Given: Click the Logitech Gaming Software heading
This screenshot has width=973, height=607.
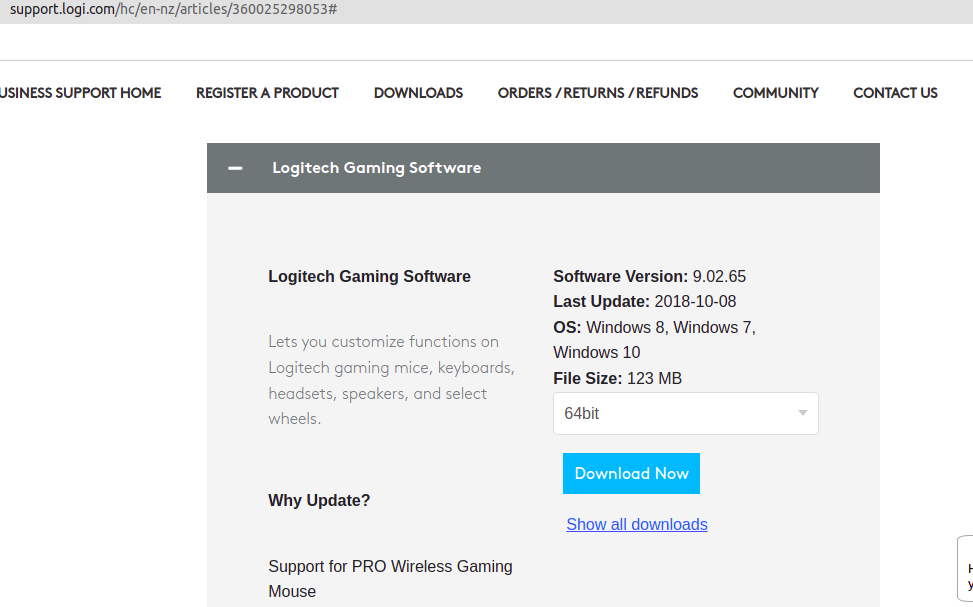Looking at the screenshot, I should coord(376,167).
